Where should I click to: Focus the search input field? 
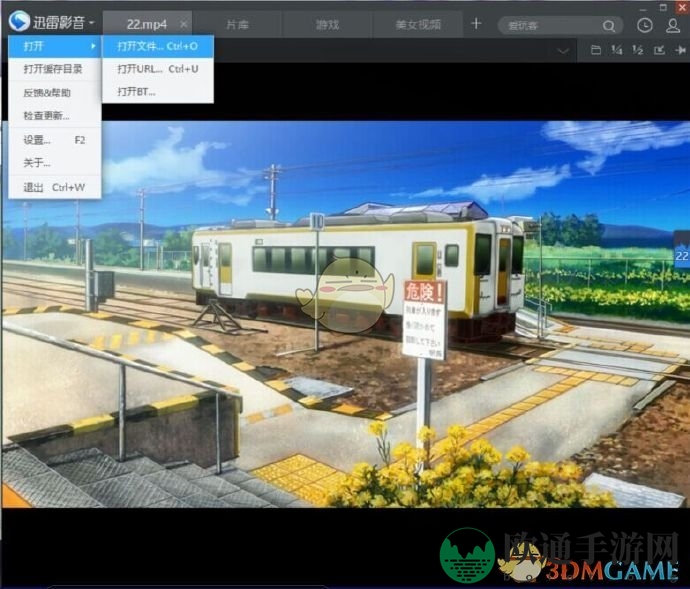coord(552,26)
